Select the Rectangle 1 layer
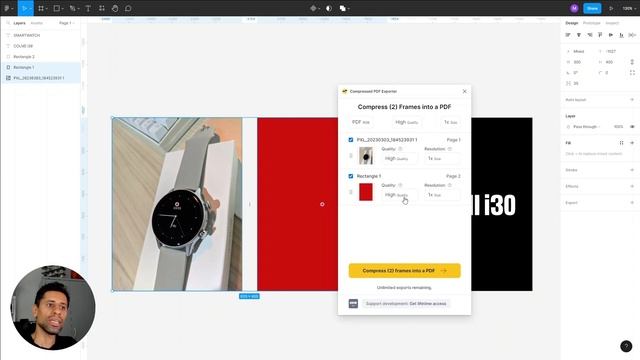Image resolution: width=640 pixels, height=360 pixels. (x=41, y=67)
